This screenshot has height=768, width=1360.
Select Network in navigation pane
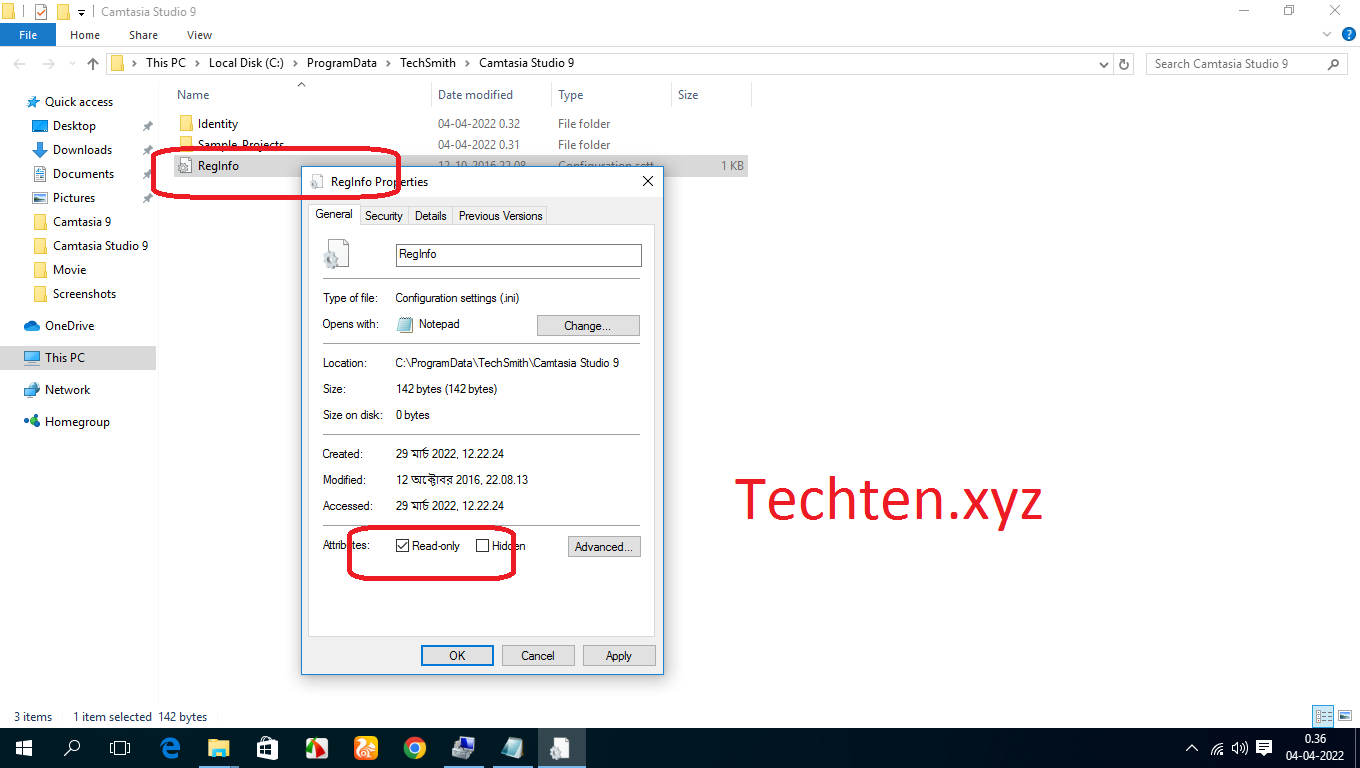tap(67, 390)
